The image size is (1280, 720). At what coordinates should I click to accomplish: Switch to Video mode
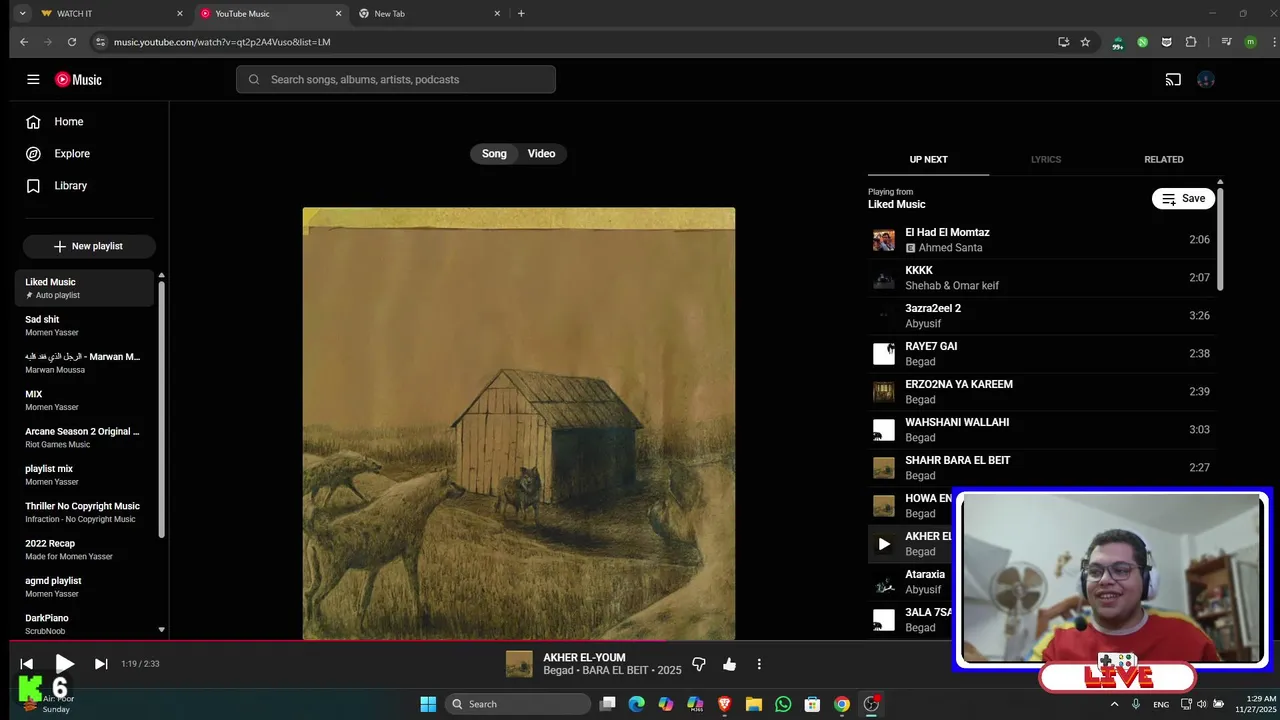pos(542,154)
